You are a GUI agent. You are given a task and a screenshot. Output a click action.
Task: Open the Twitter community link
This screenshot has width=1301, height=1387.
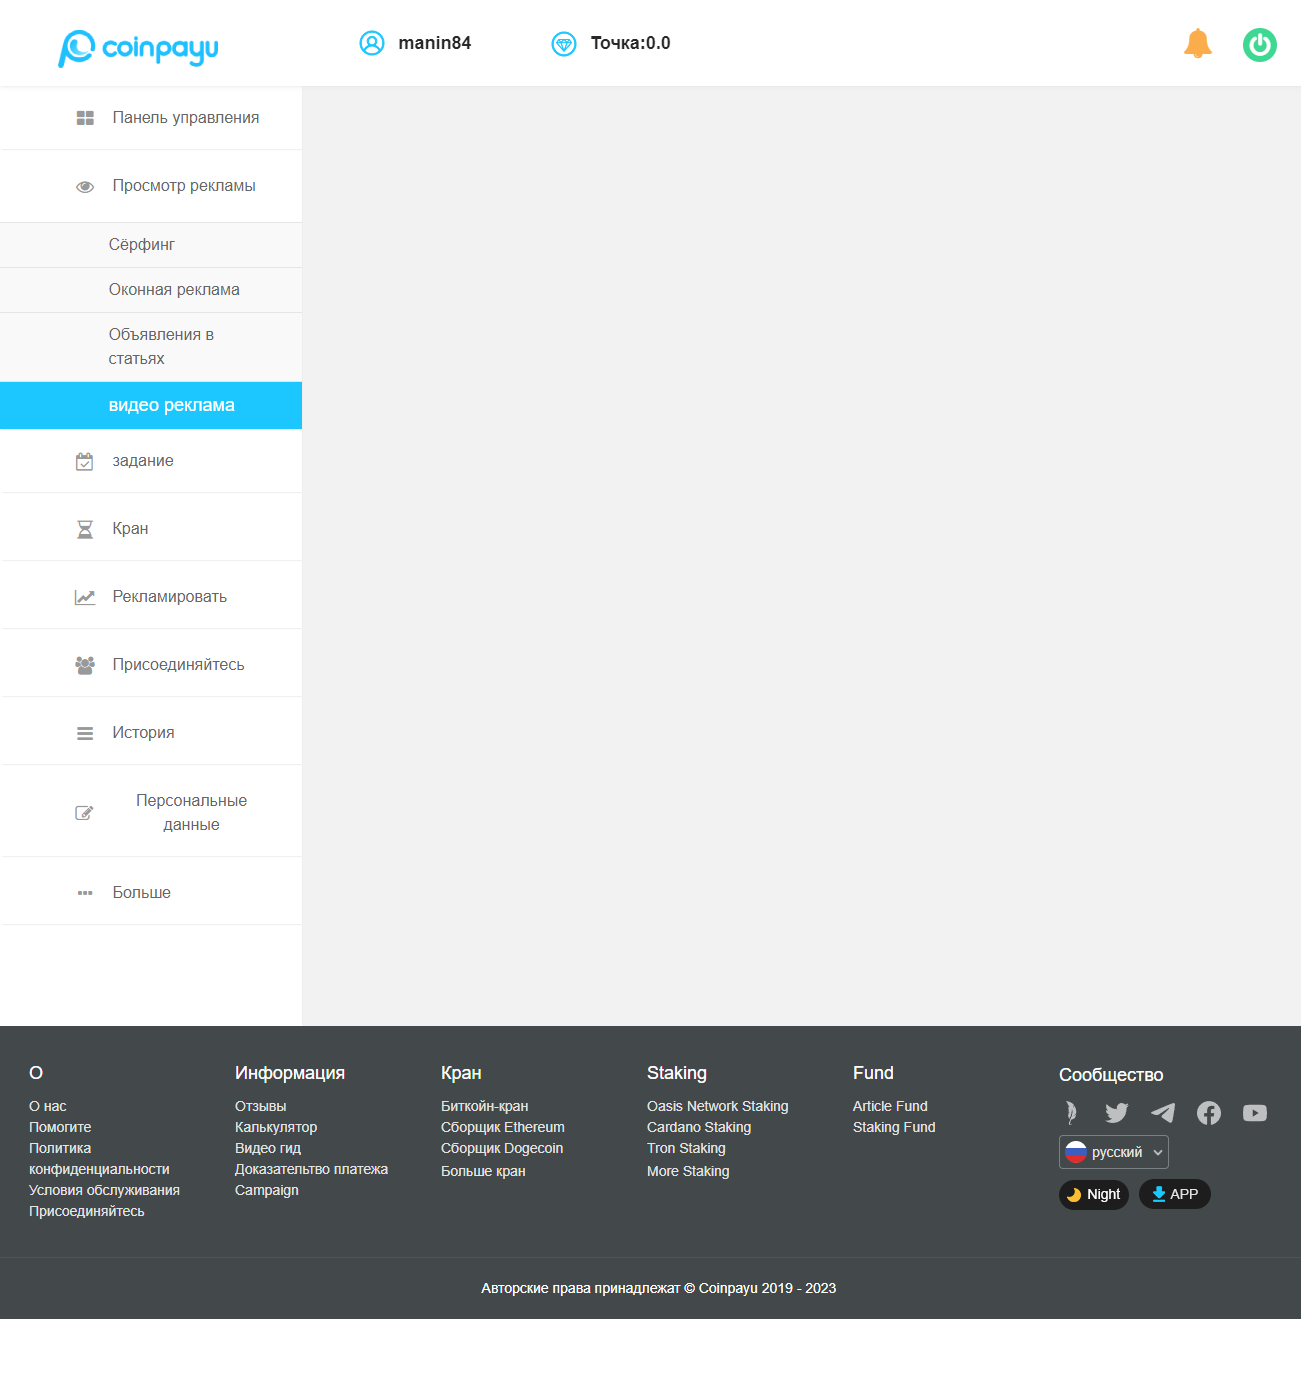(1117, 1113)
